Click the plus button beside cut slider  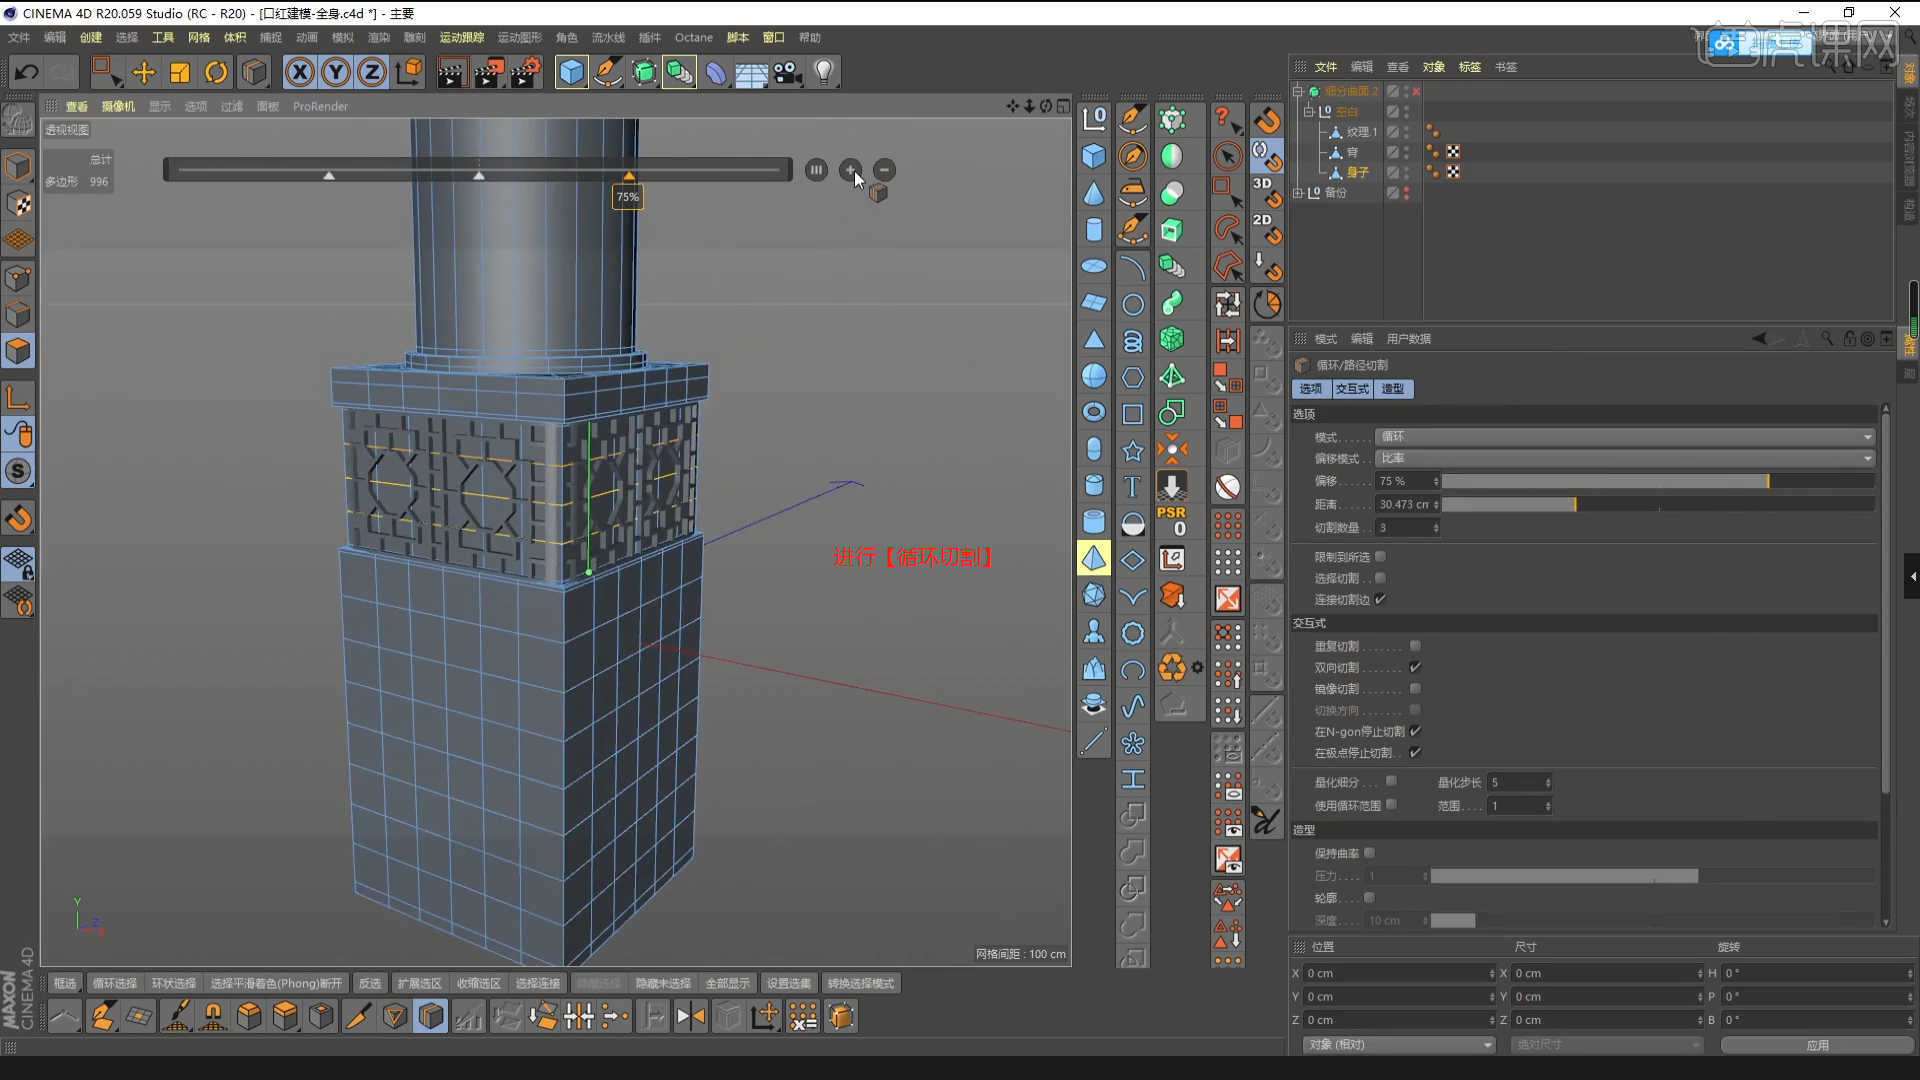pyautogui.click(x=850, y=170)
